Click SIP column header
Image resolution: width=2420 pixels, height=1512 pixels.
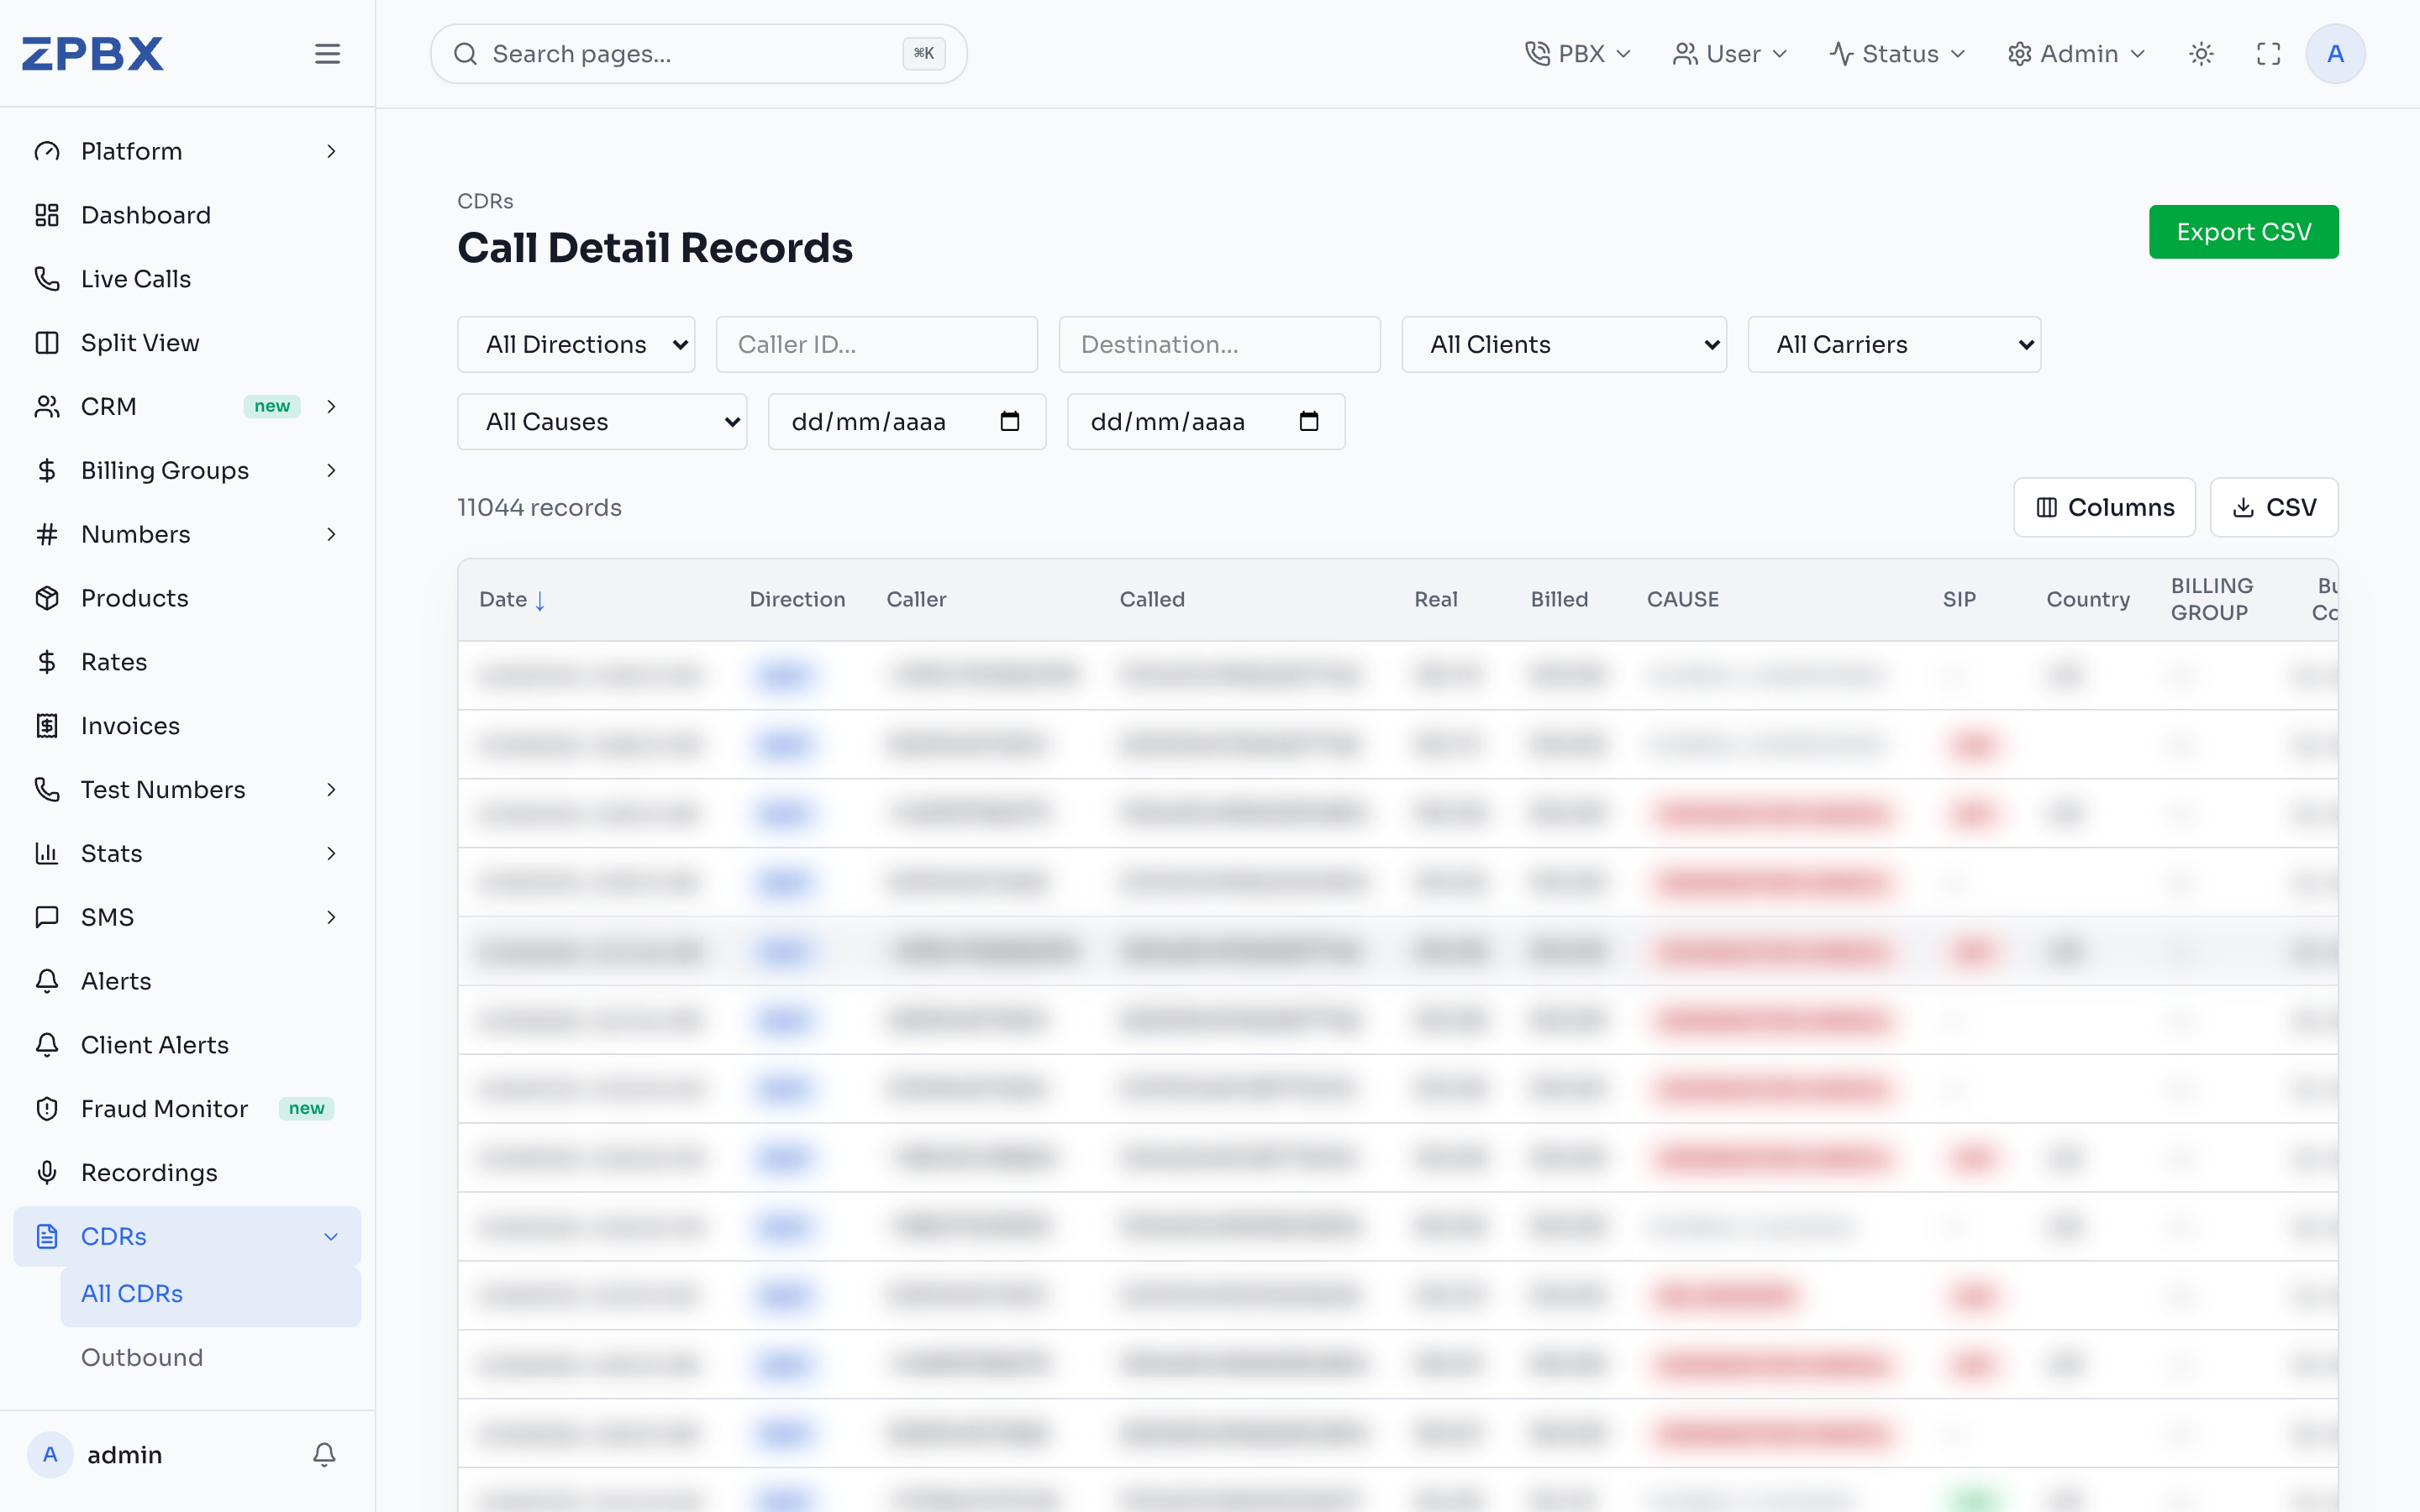click(1959, 599)
